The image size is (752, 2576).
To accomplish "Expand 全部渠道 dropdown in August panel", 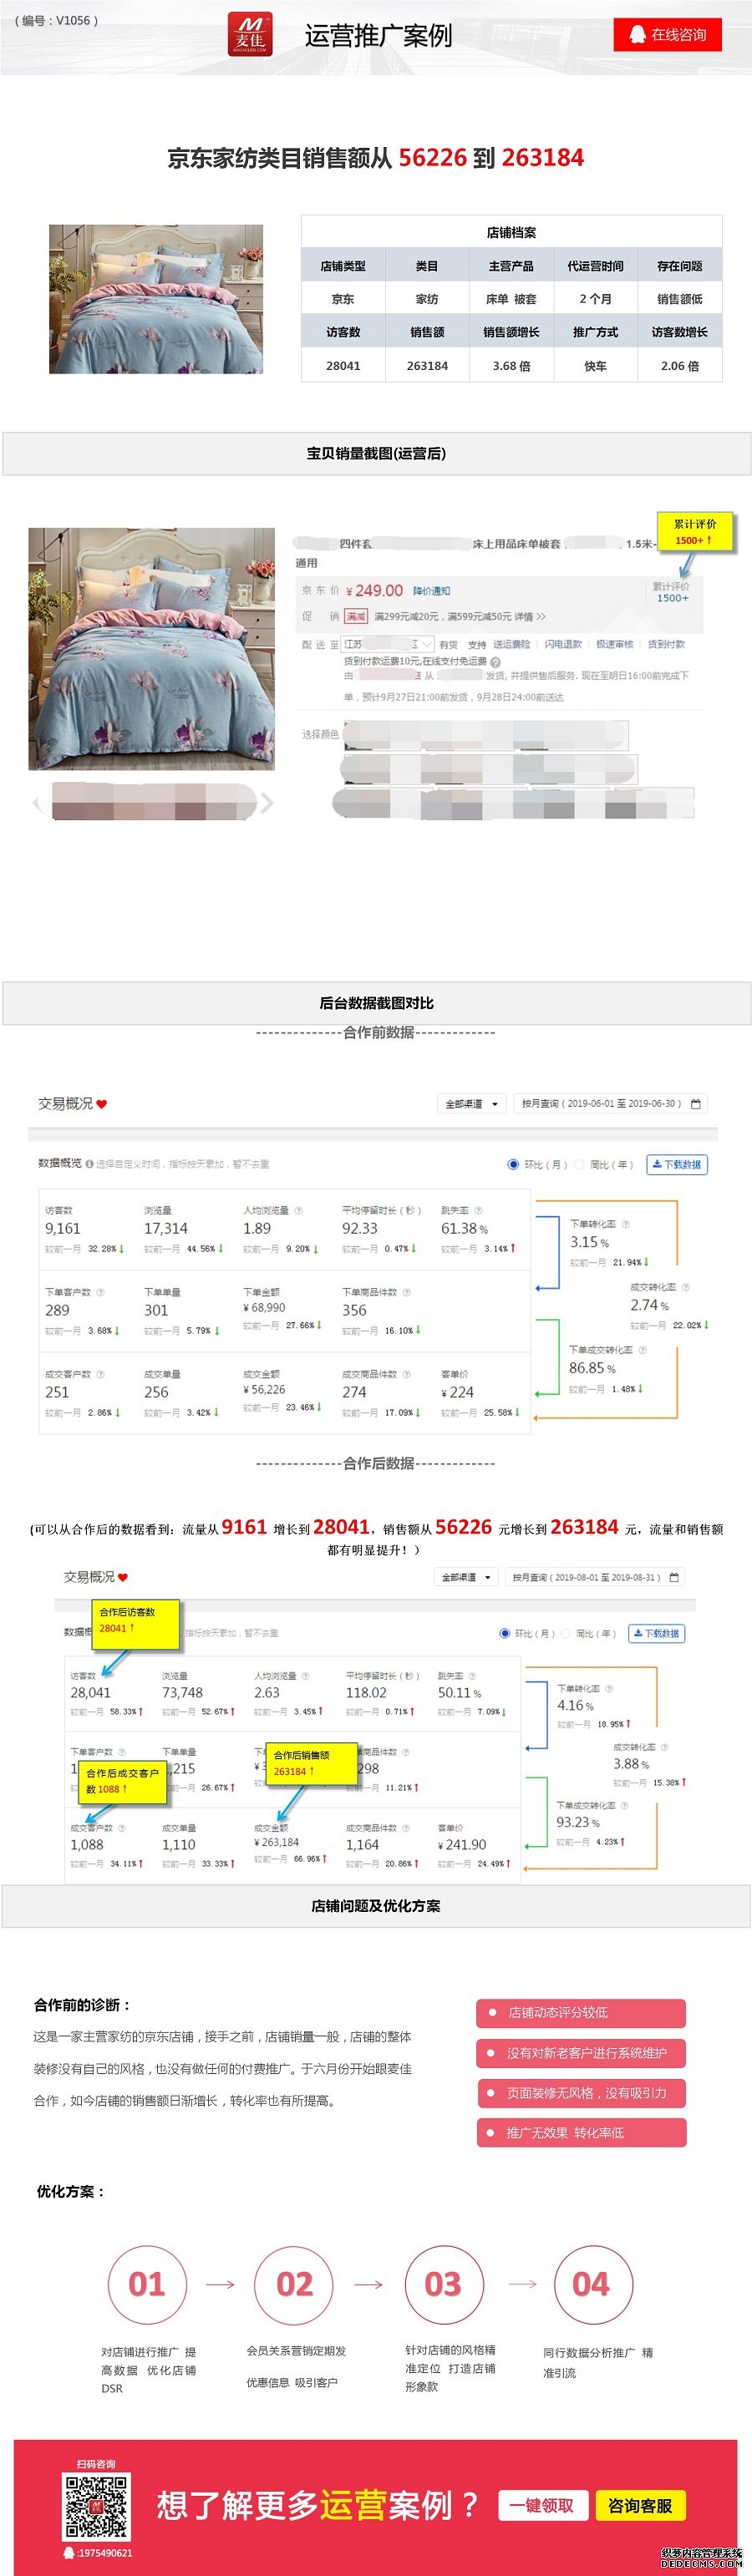I will tap(467, 1577).
